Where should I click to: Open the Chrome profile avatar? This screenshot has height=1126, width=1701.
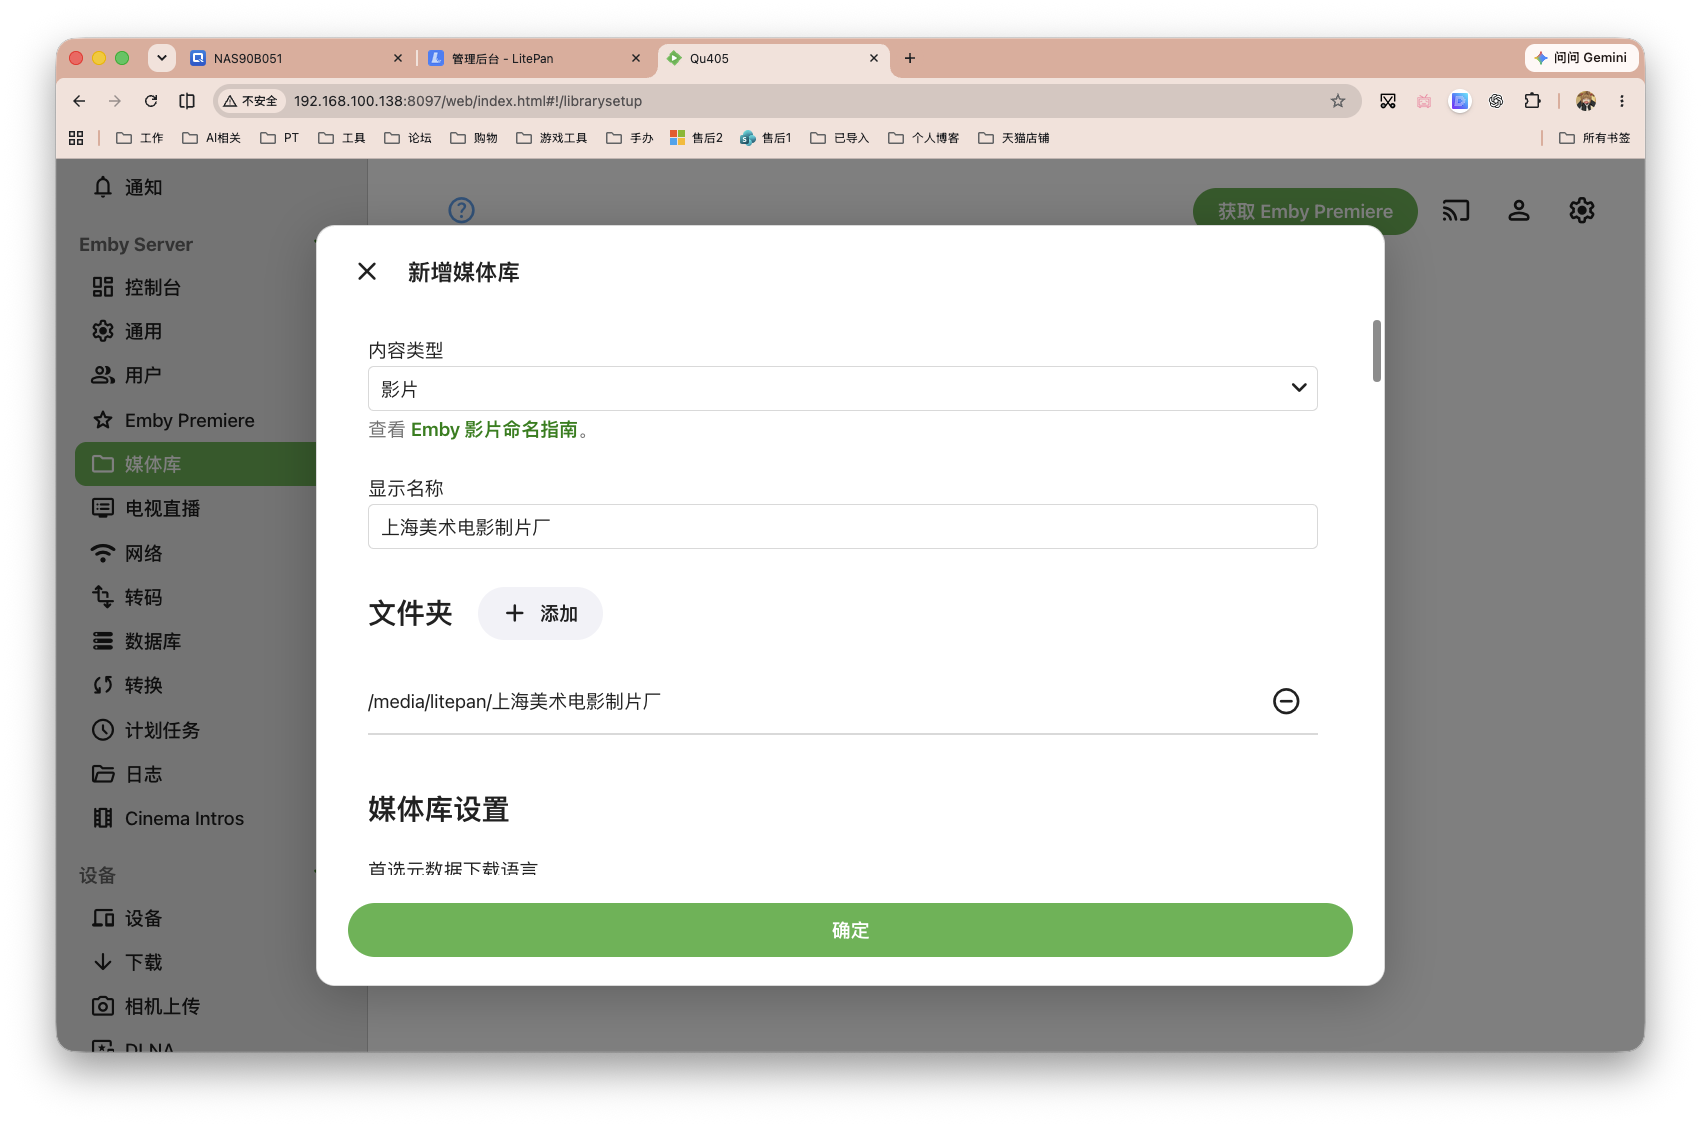[1586, 101]
